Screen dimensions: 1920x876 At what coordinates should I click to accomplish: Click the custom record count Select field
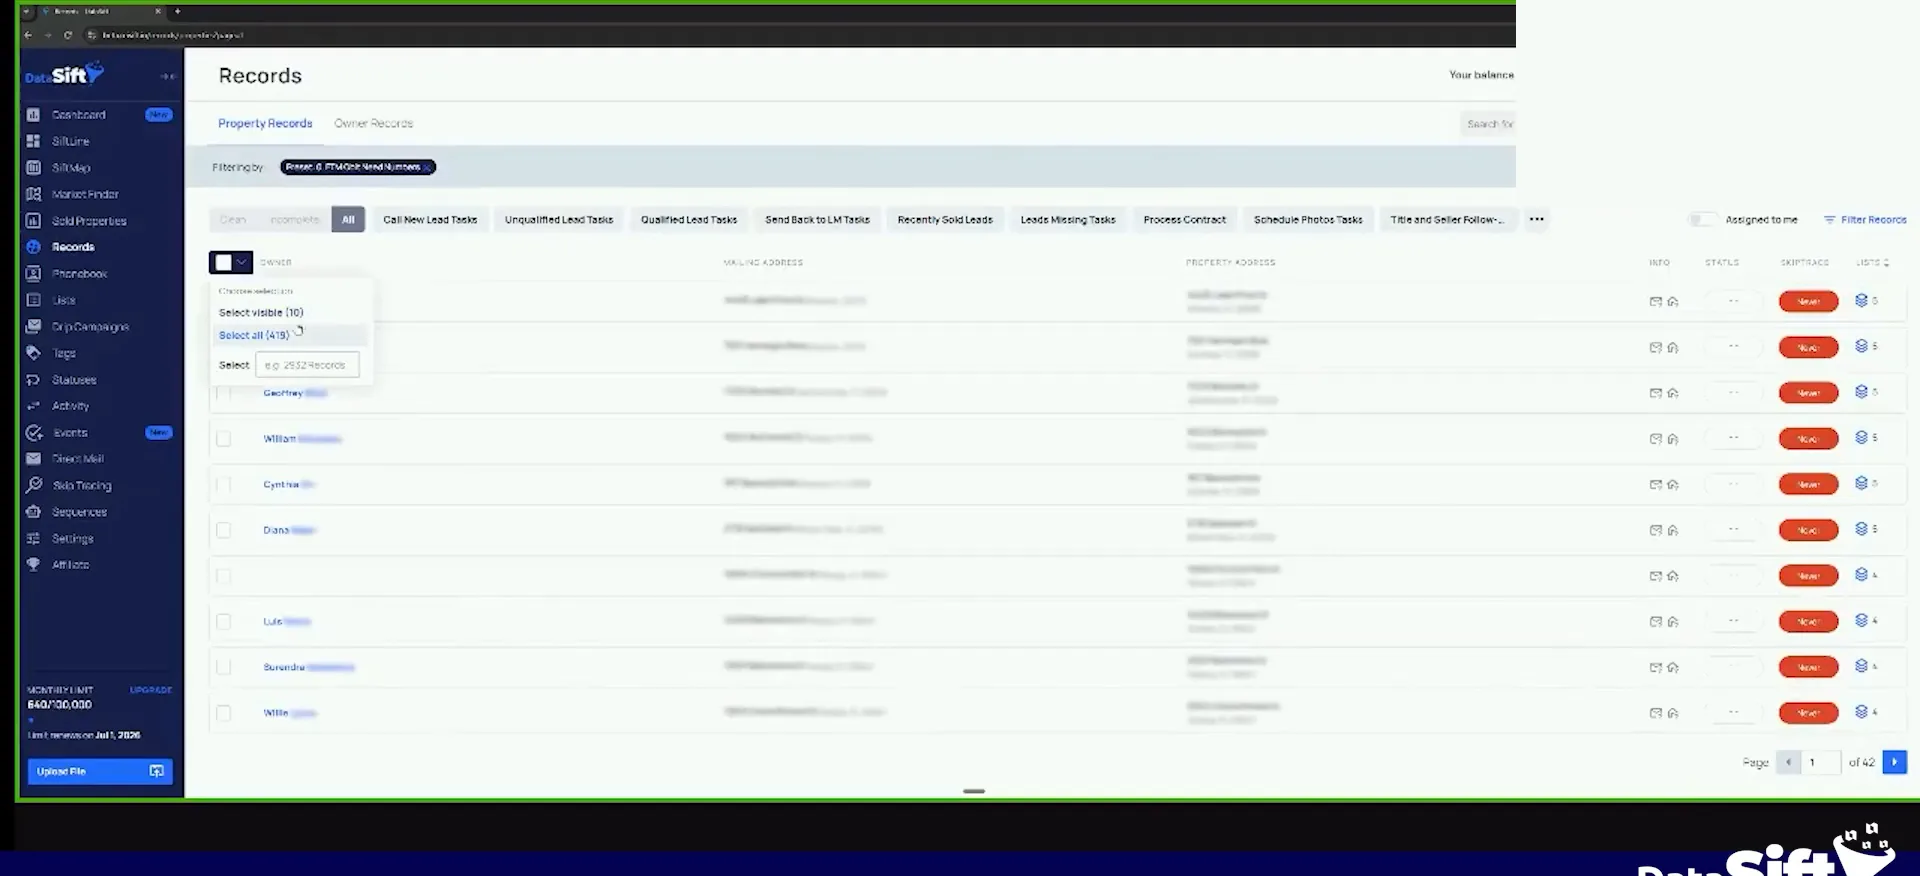click(307, 365)
